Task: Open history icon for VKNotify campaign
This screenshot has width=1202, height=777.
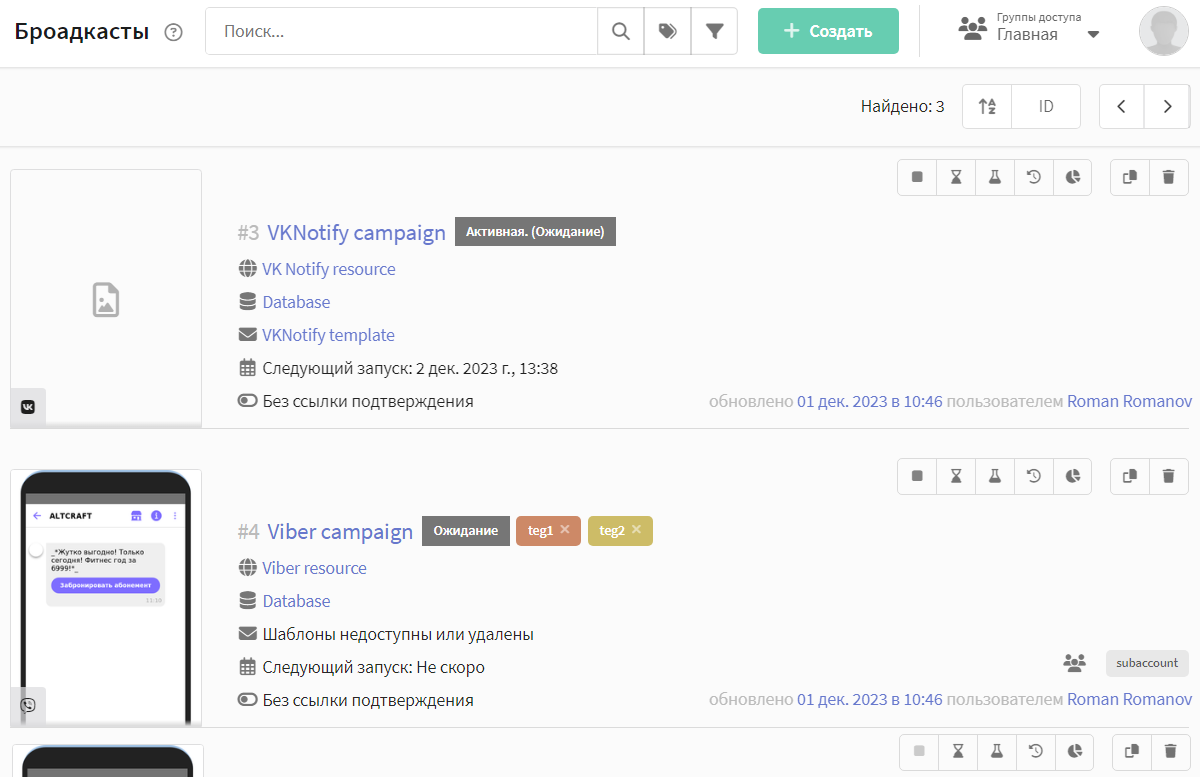Action: tap(1034, 177)
